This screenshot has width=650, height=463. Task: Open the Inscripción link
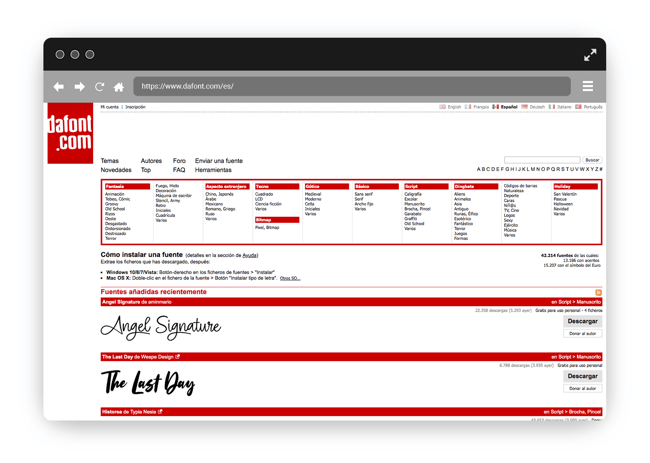pyautogui.click(x=136, y=107)
